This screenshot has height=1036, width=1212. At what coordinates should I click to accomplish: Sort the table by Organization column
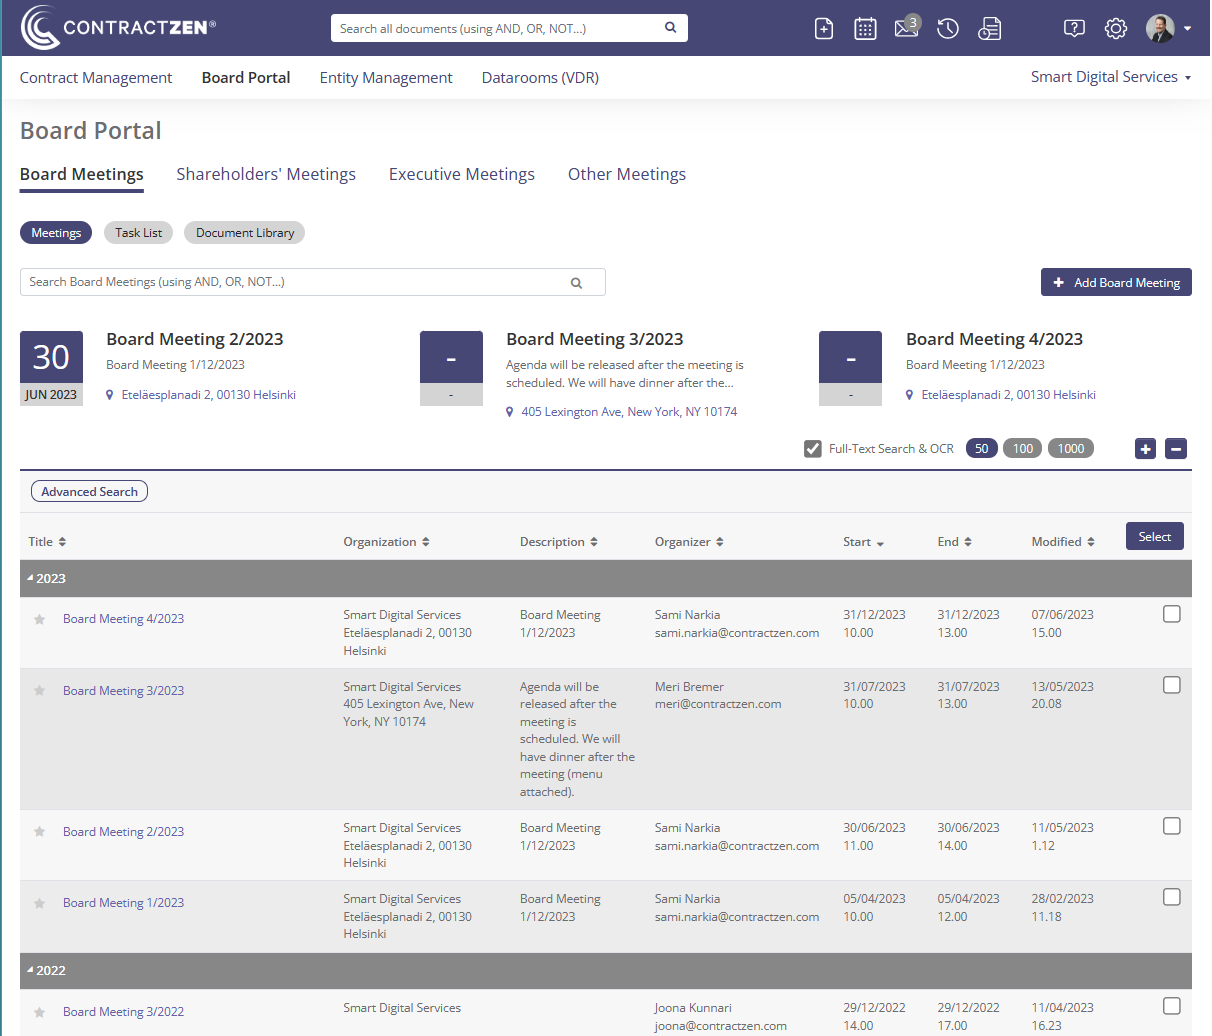click(386, 542)
